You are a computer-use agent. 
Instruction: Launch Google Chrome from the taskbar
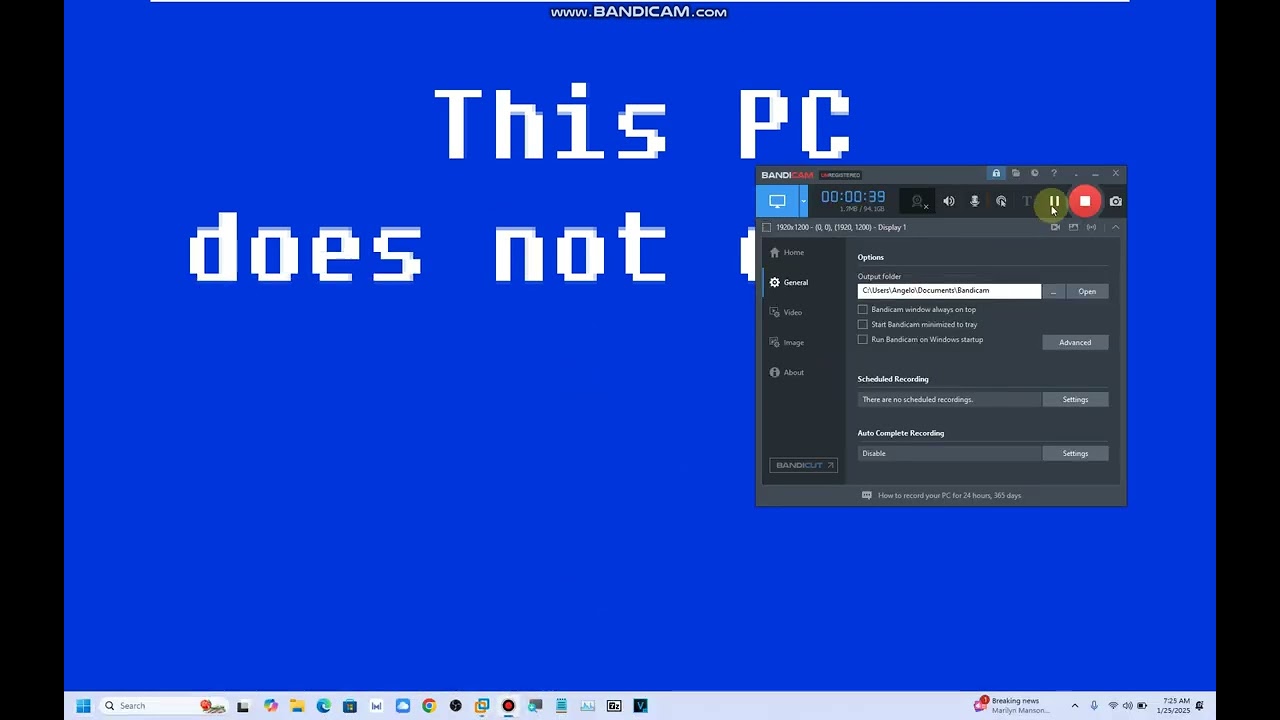coord(429,706)
